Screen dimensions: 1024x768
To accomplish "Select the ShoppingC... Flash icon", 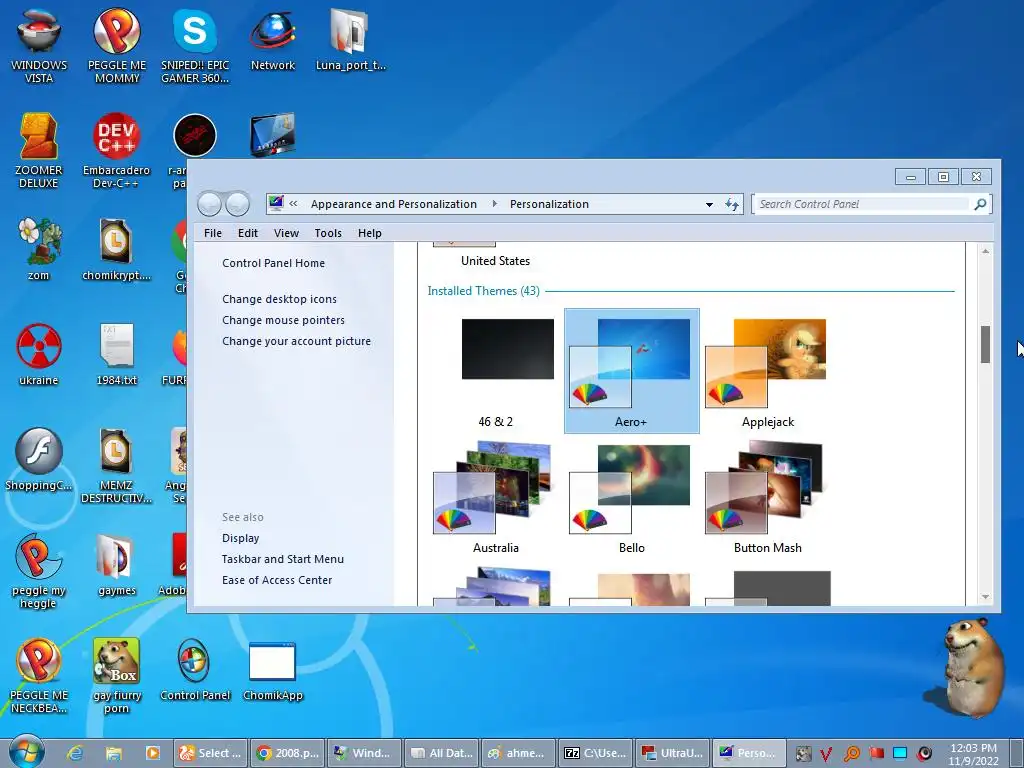I will pyautogui.click(x=39, y=459).
